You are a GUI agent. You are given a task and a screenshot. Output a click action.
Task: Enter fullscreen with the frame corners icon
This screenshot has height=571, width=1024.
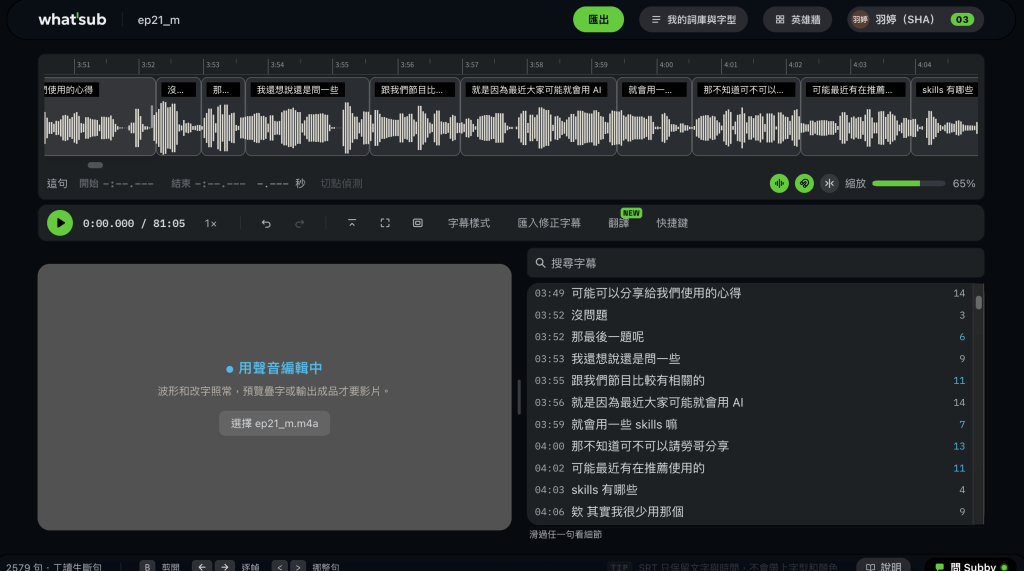(385, 223)
